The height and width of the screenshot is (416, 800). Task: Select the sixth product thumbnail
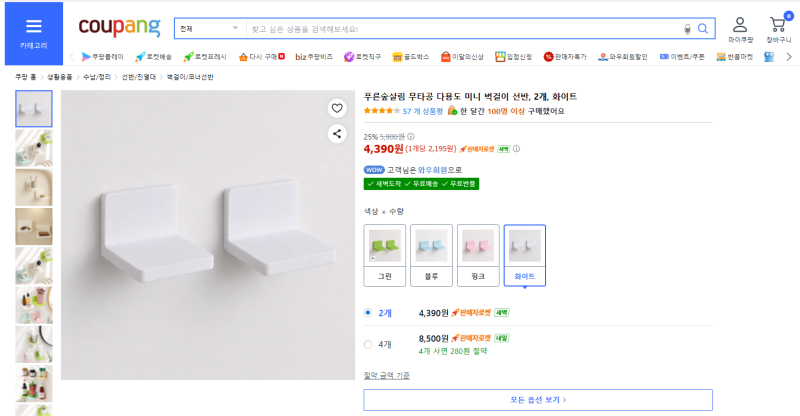(x=34, y=305)
